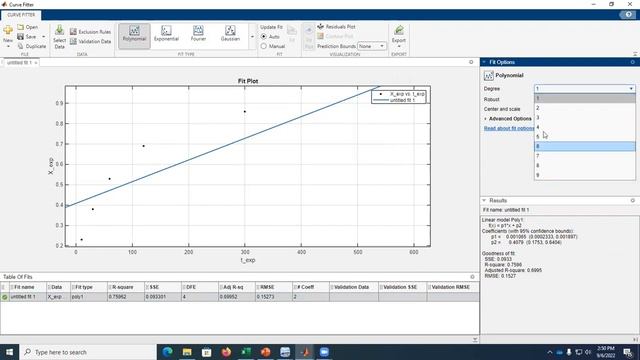Open the notification center icon
The image size is (640, 360).
(x=628, y=352)
